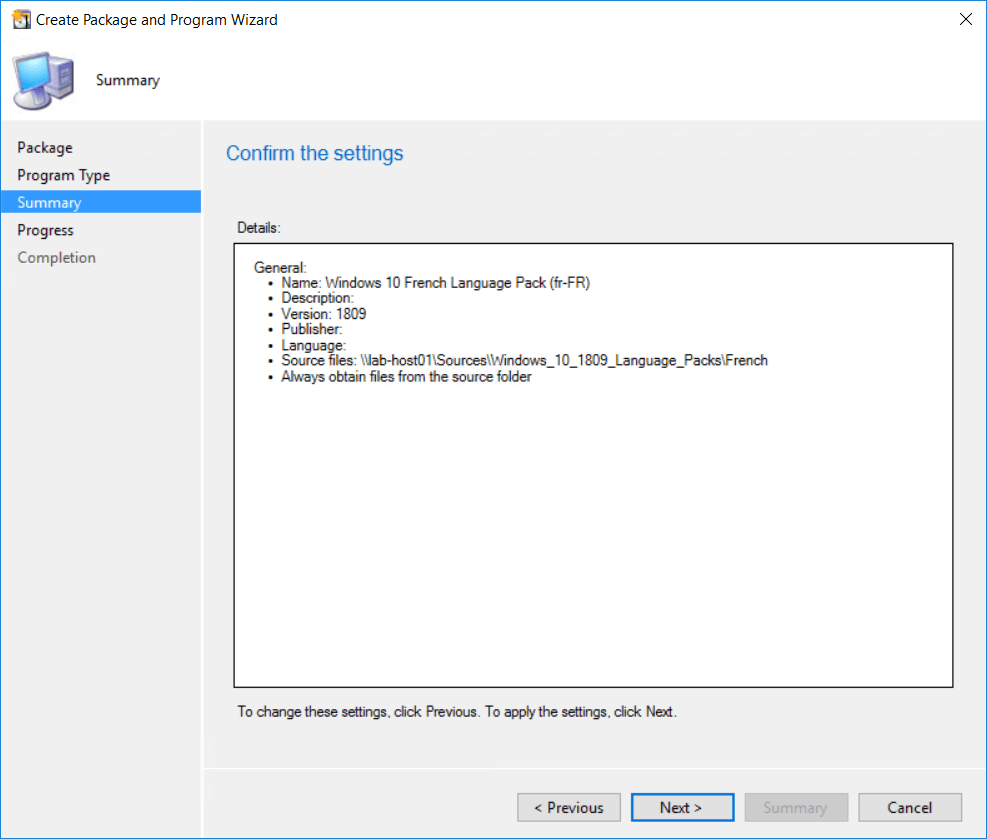The image size is (987, 839).
Task: Go to the Package step in the sidebar
Action: [45, 148]
